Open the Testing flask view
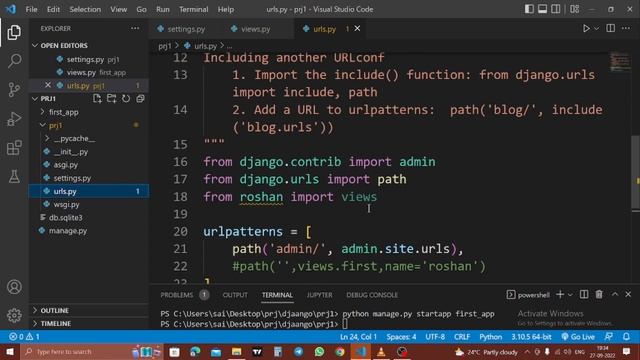Screen dimensions: 640x360 coord(14,176)
